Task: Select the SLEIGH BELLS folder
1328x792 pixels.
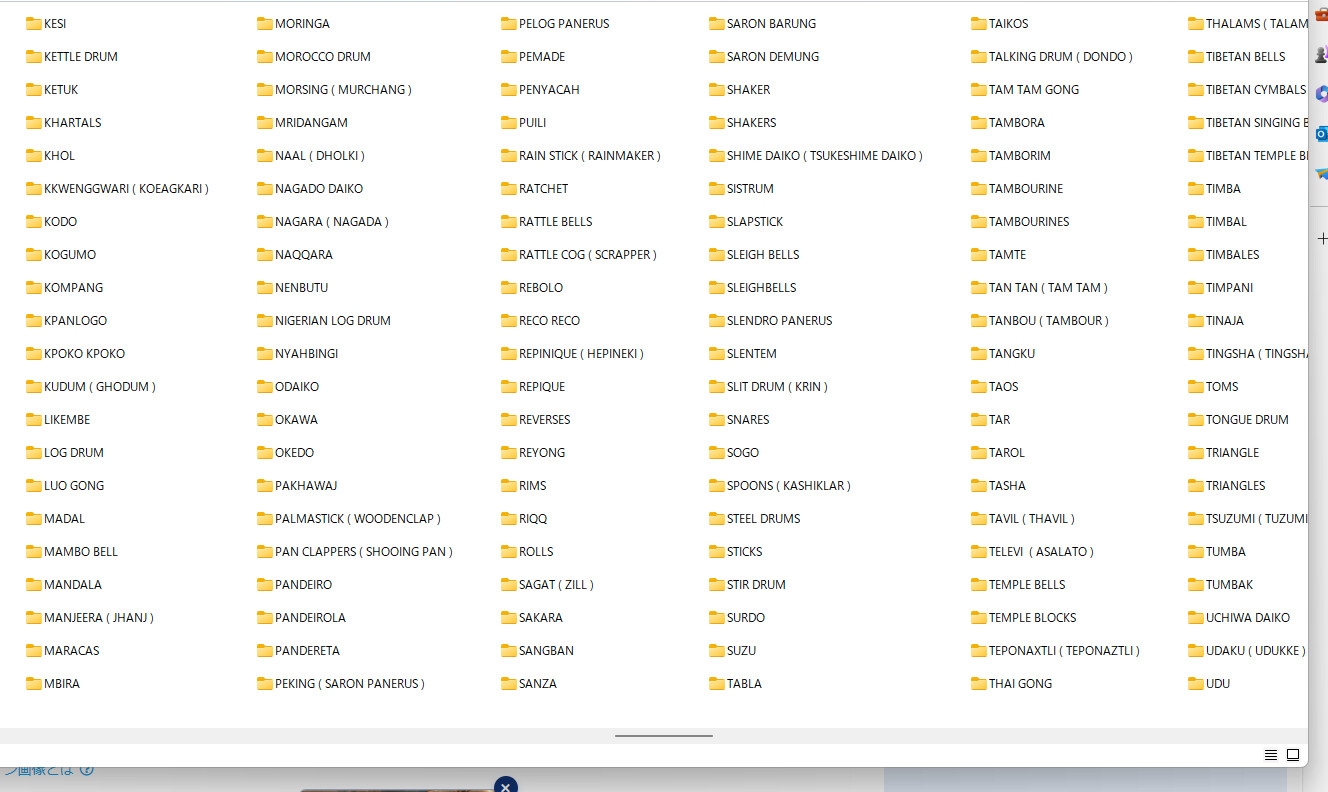Action: coord(754,255)
